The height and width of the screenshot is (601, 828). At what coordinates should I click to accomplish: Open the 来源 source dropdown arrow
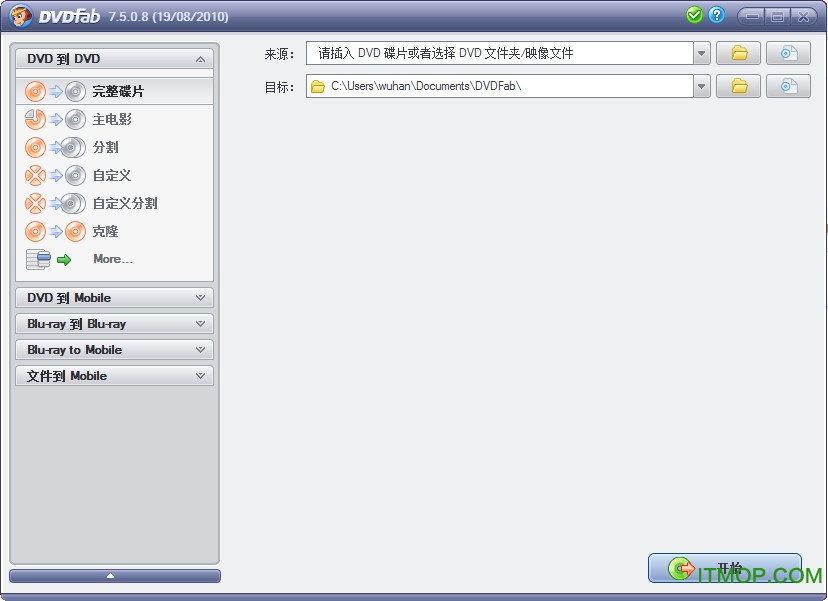(x=701, y=53)
